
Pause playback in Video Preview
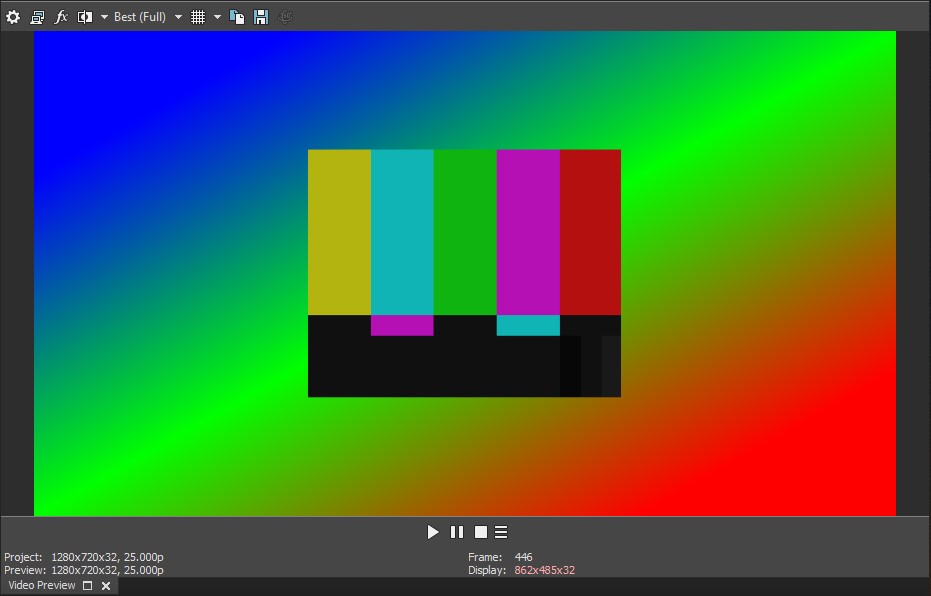pyautogui.click(x=457, y=532)
